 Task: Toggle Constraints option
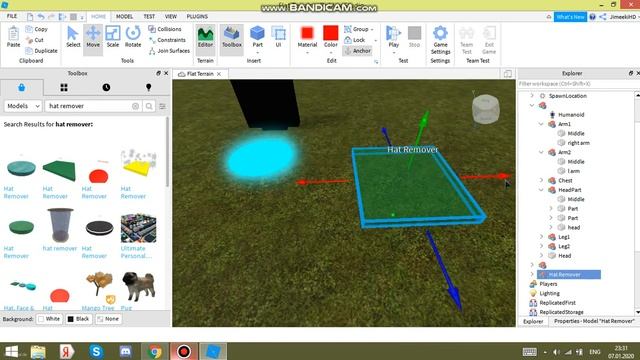(167, 40)
